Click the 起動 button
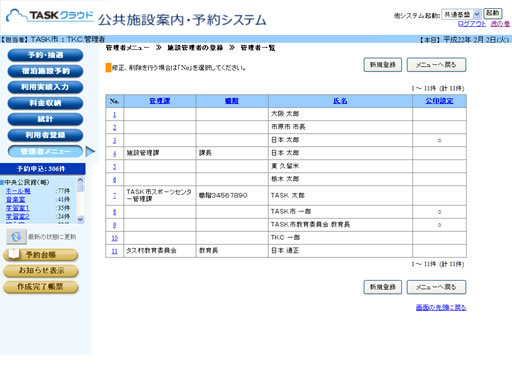 coord(492,13)
